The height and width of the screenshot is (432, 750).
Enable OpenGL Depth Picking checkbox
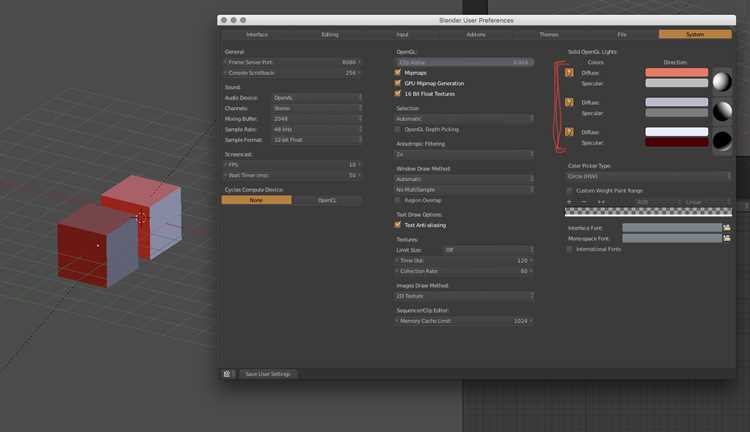click(397, 129)
